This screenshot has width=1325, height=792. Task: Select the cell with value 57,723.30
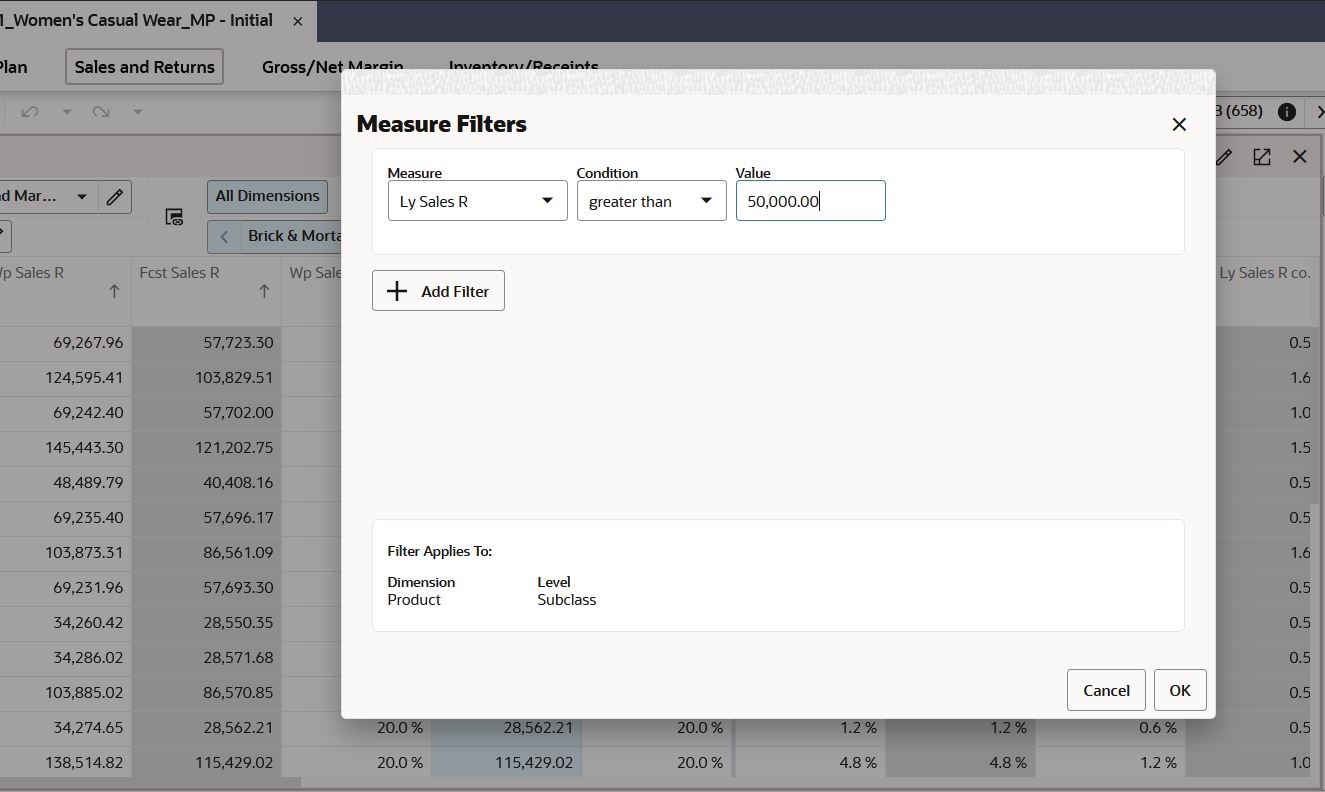(x=207, y=343)
